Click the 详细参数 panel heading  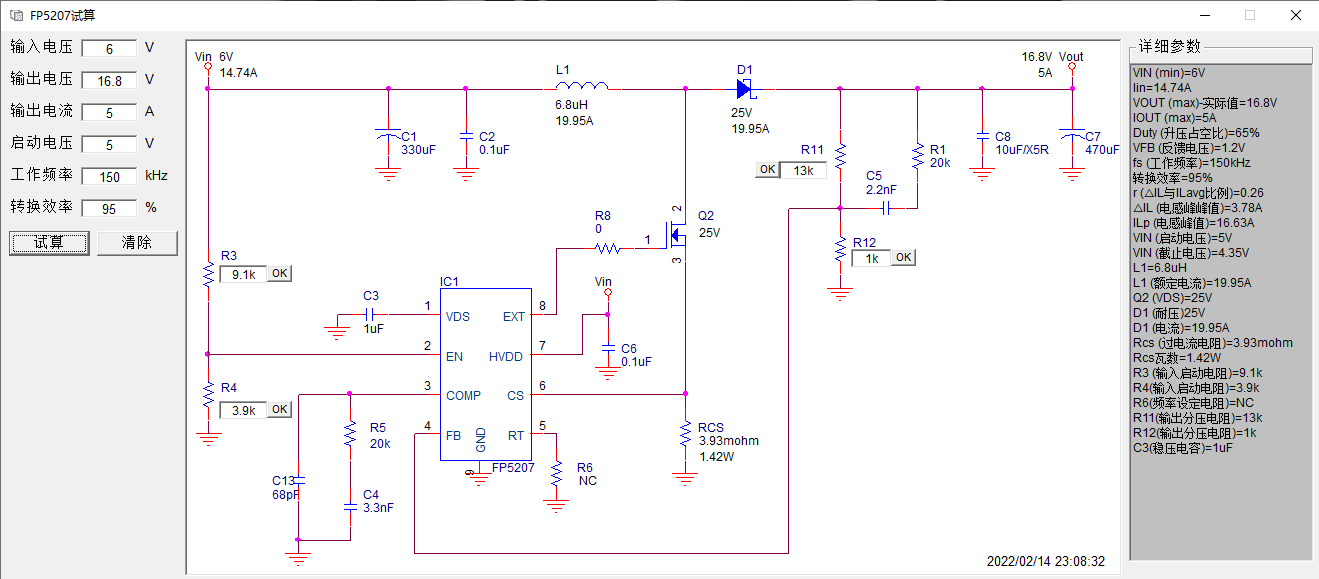1169,46
